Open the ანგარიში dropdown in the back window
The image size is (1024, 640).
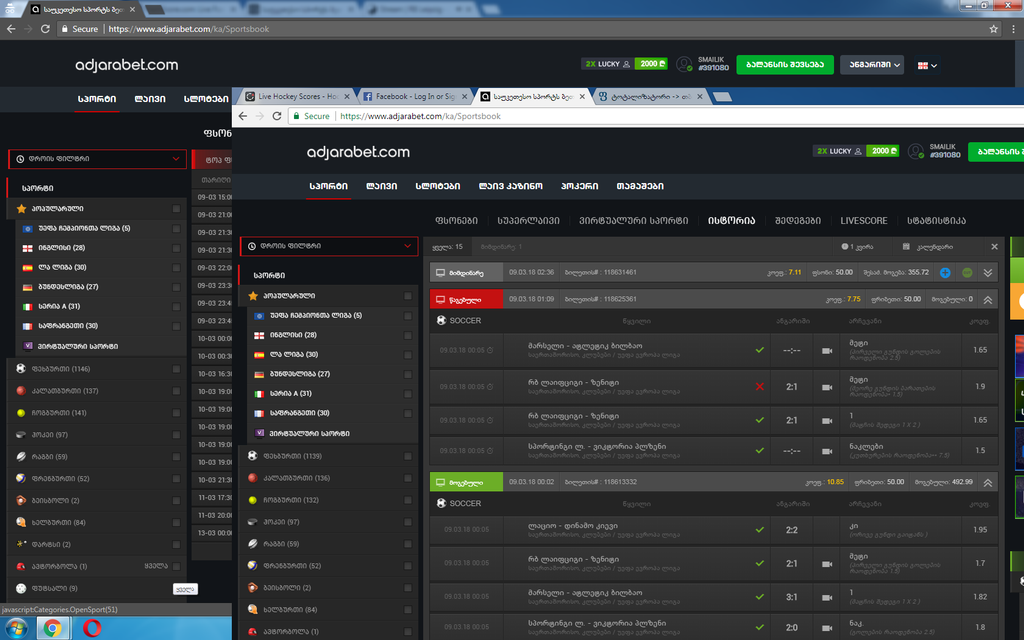874,65
